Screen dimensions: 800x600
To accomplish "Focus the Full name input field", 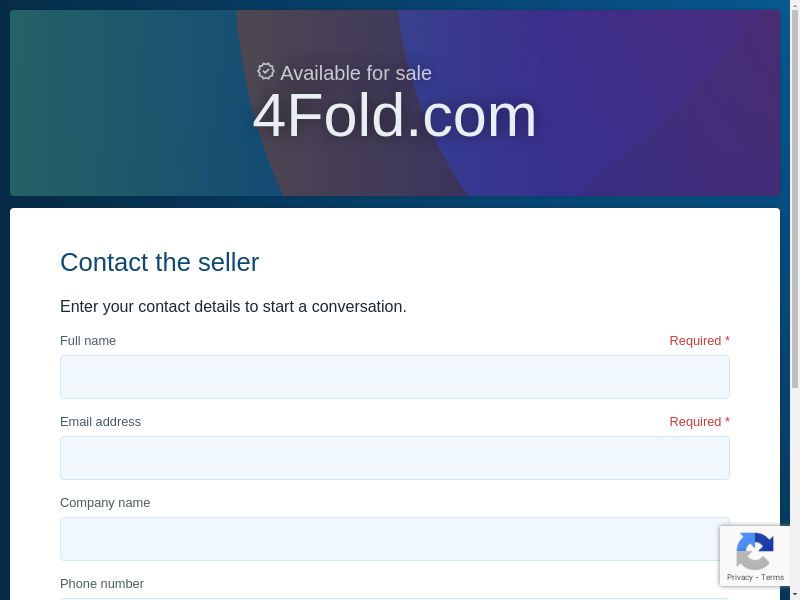I will 395,377.
